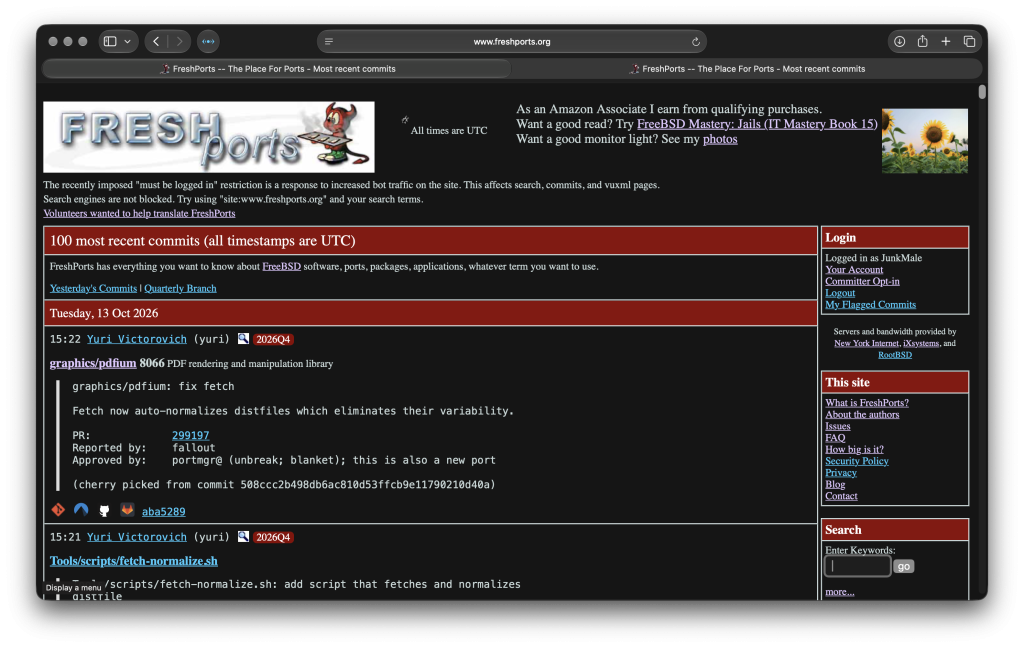Open About the authors
This screenshot has width=1024, height=648.
tap(862, 414)
